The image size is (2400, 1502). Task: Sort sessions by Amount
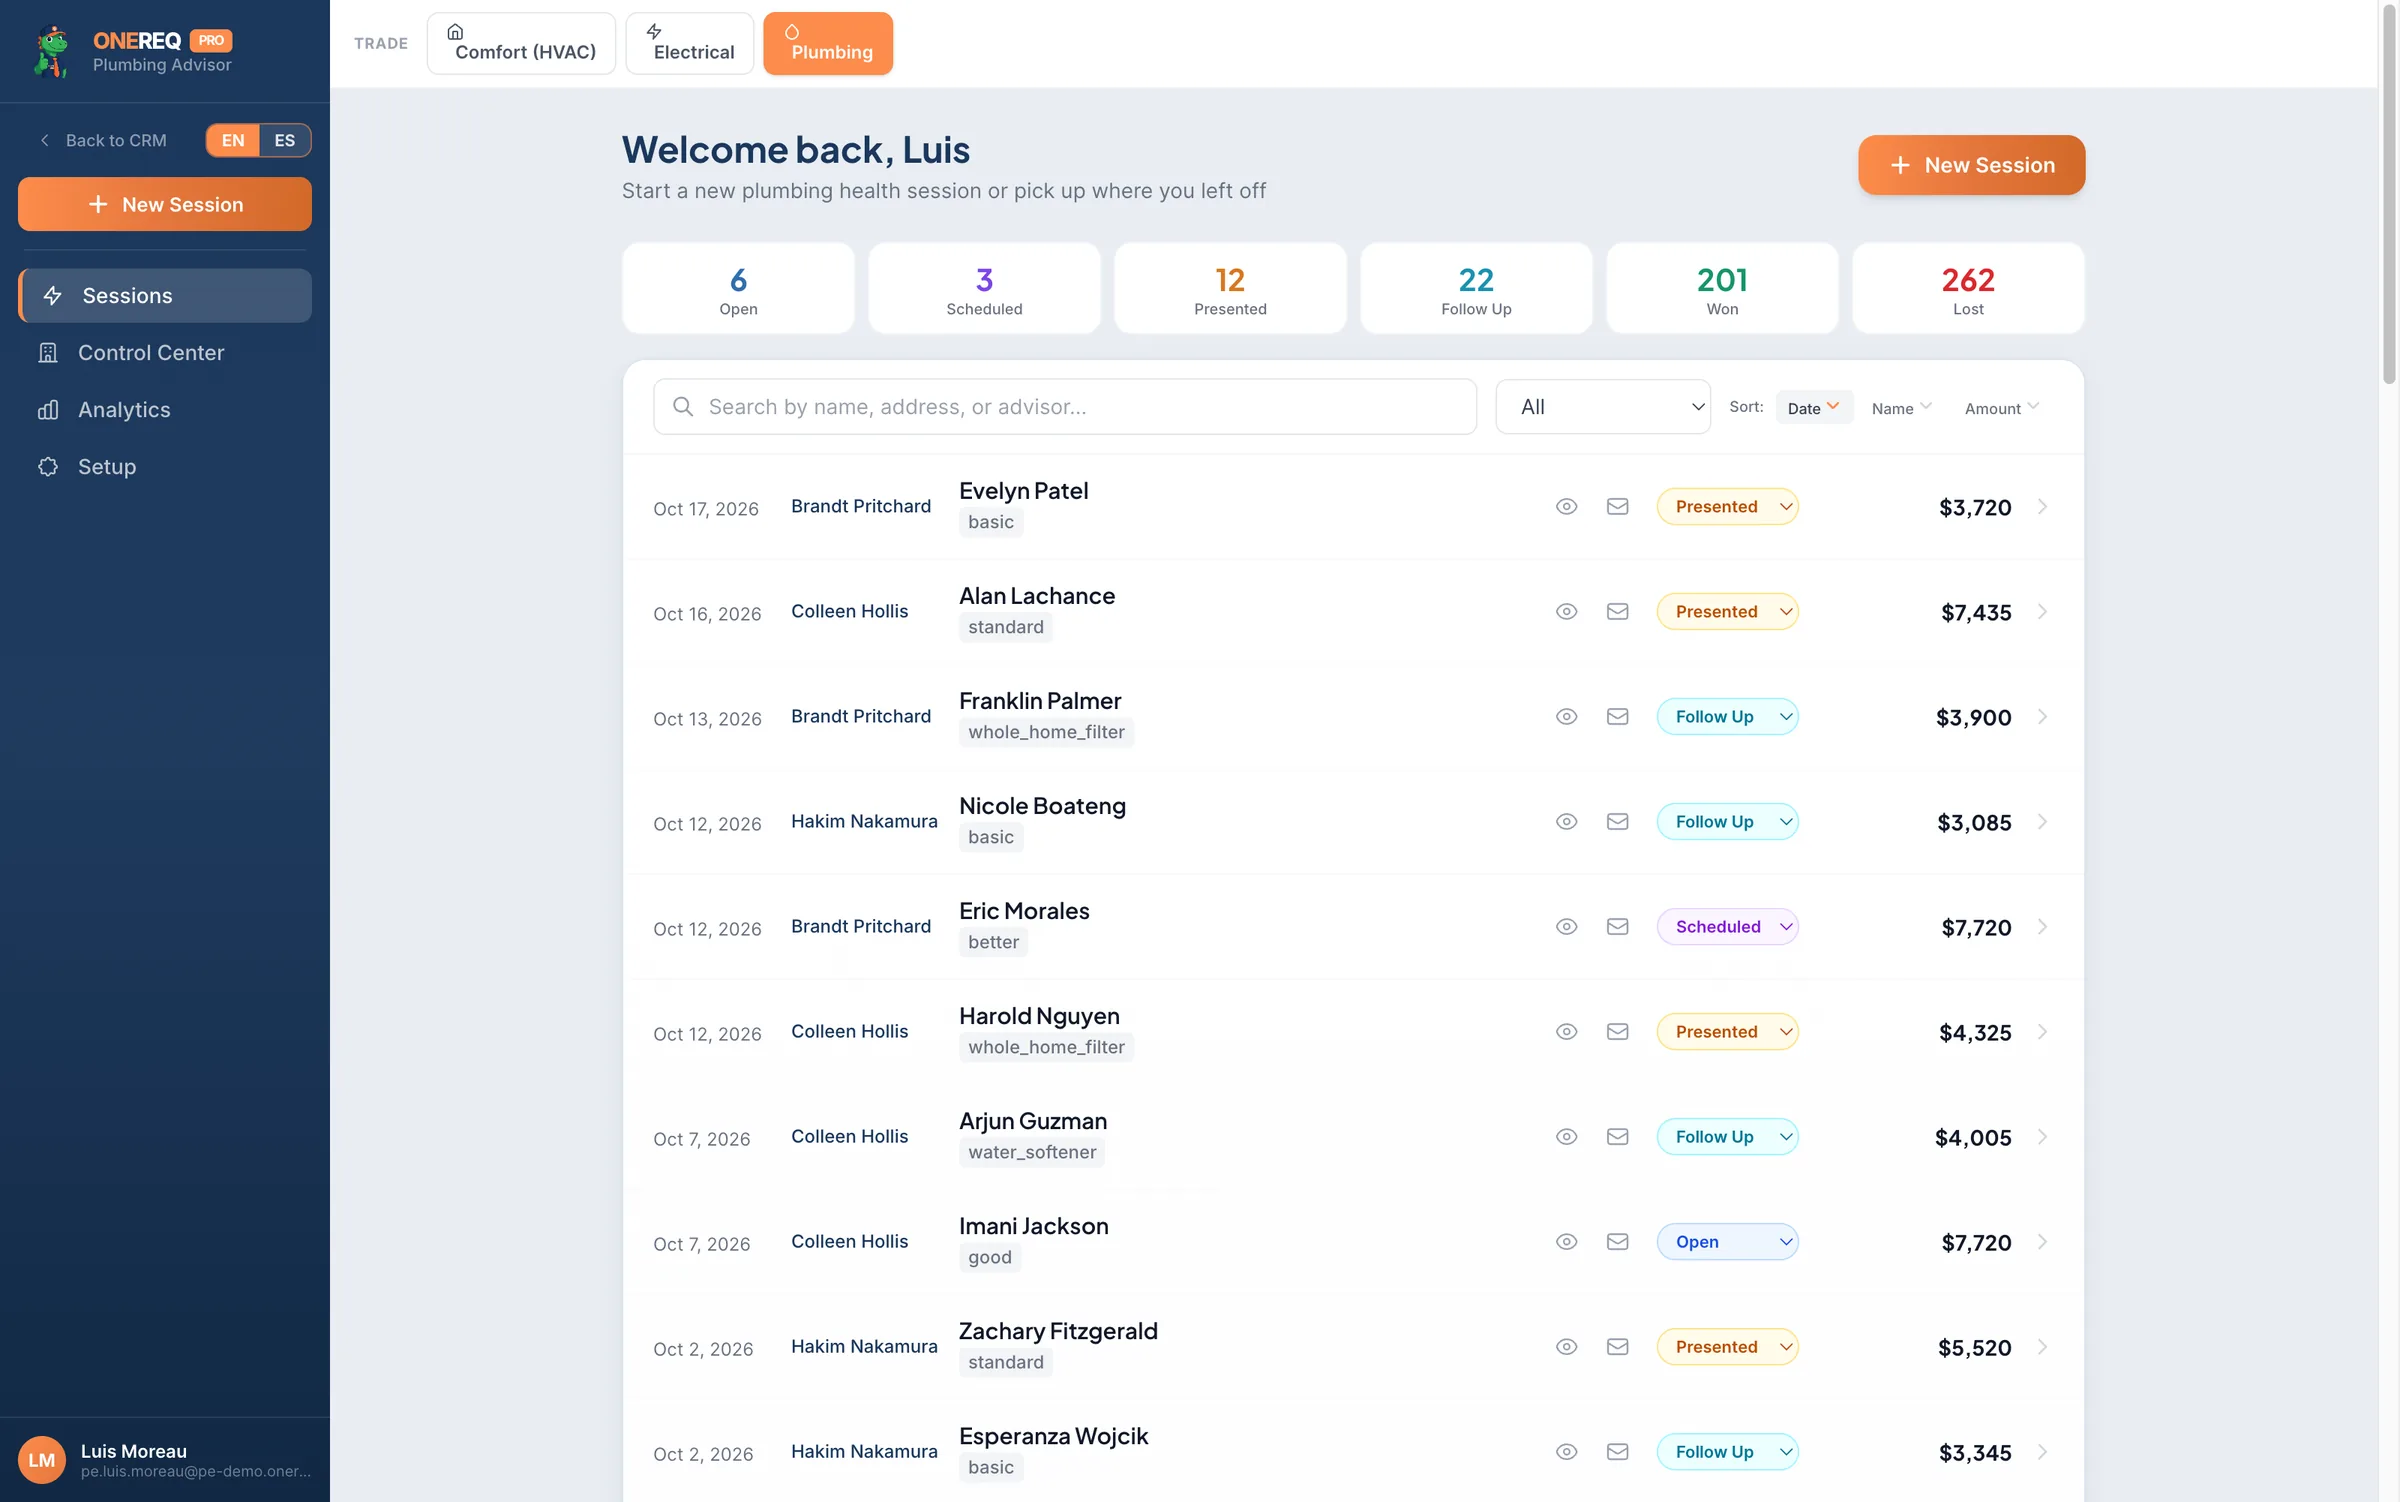click(2001, 407)
